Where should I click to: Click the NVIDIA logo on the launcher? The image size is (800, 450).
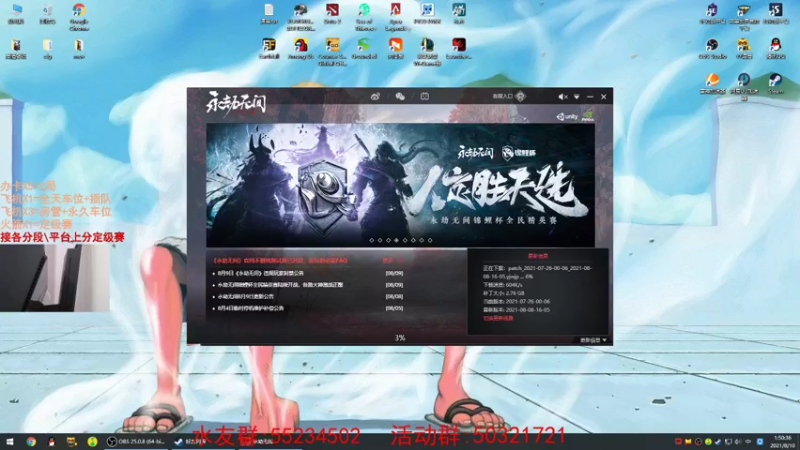pos(588,117)
